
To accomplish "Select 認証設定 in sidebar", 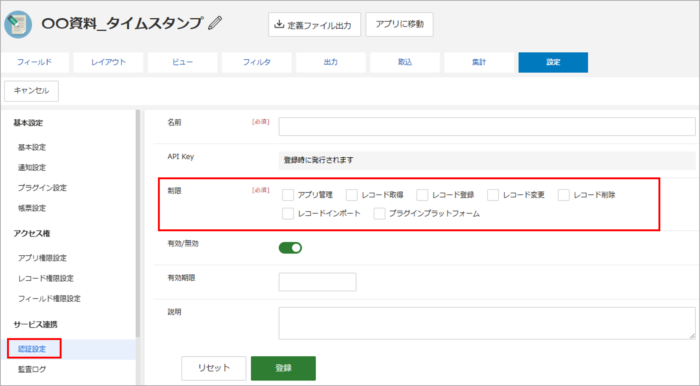I will [x=32, y=349].
